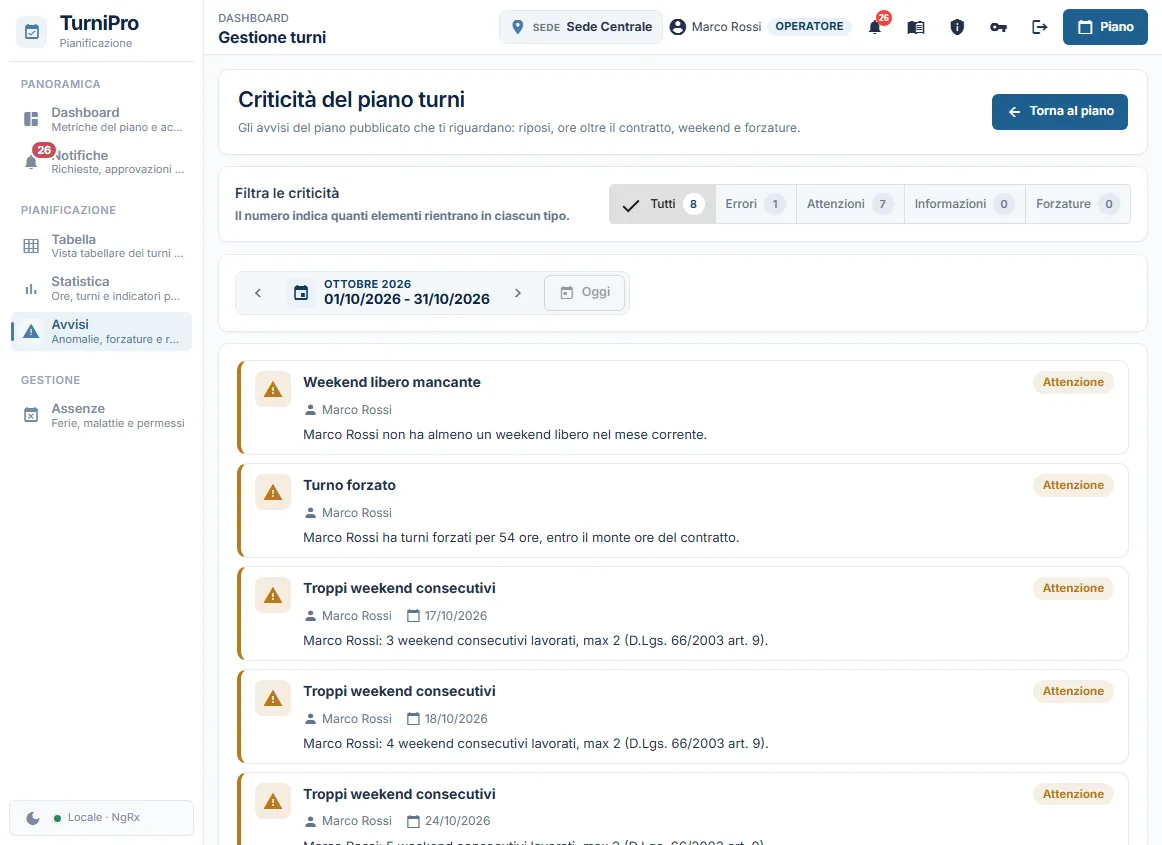Click the person icon in Weekend libero mancante card
Image resolution: width=1162 pixels, height=845 pixels.
click(311, 410)
